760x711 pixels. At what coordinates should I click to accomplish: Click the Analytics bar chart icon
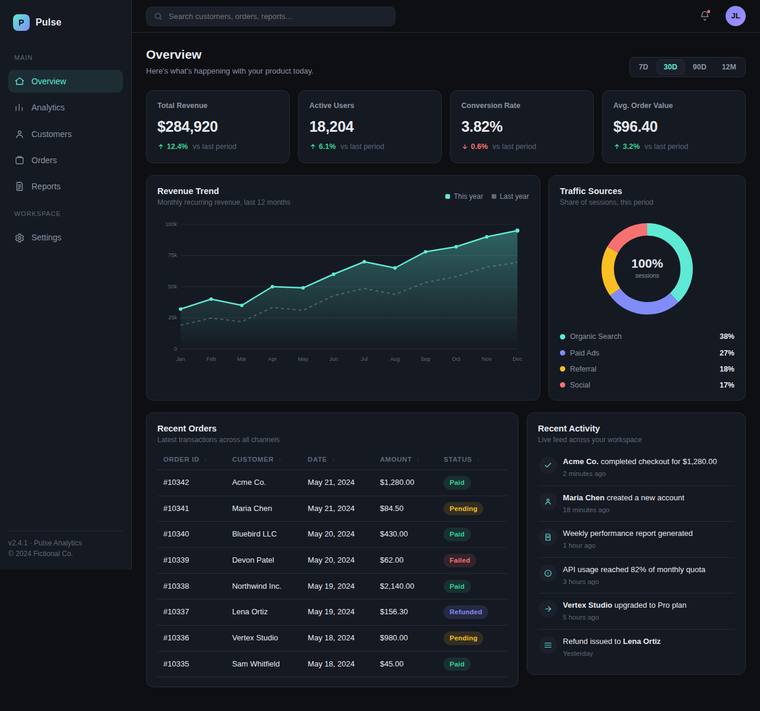(x=19, y=108)
